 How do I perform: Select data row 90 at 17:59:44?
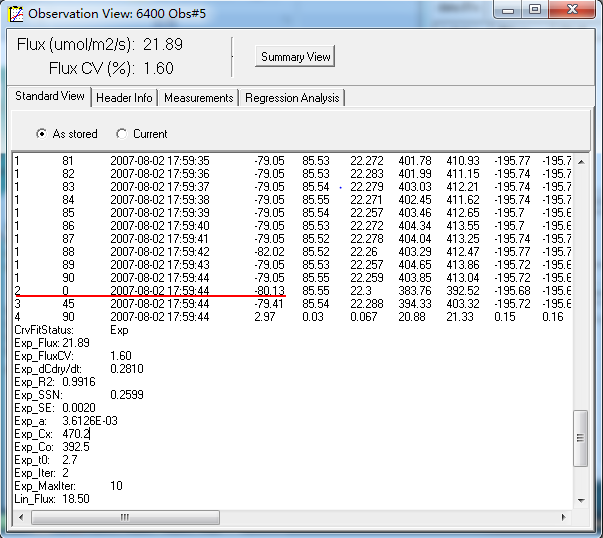160,276
